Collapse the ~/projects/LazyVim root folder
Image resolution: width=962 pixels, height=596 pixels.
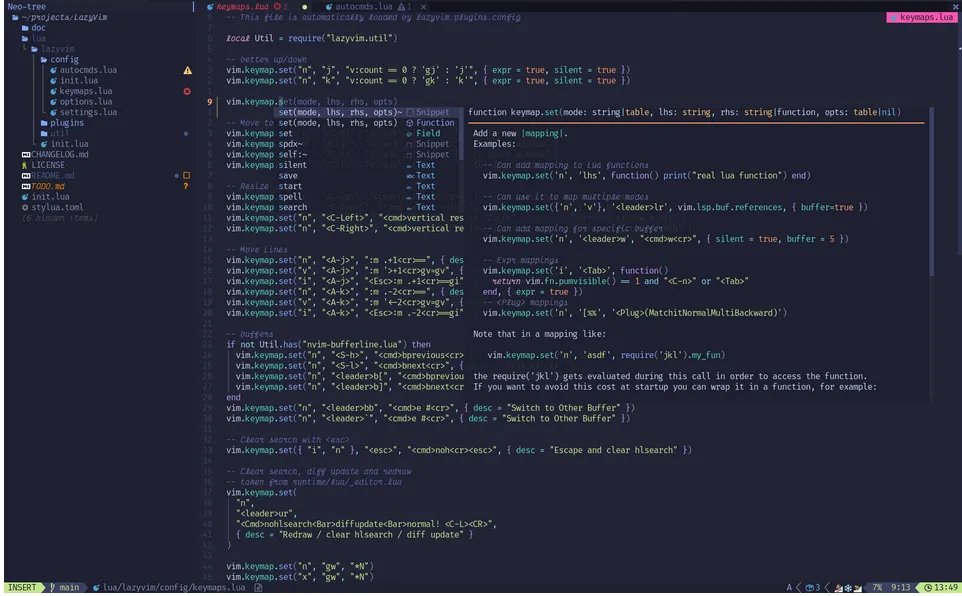15,17
